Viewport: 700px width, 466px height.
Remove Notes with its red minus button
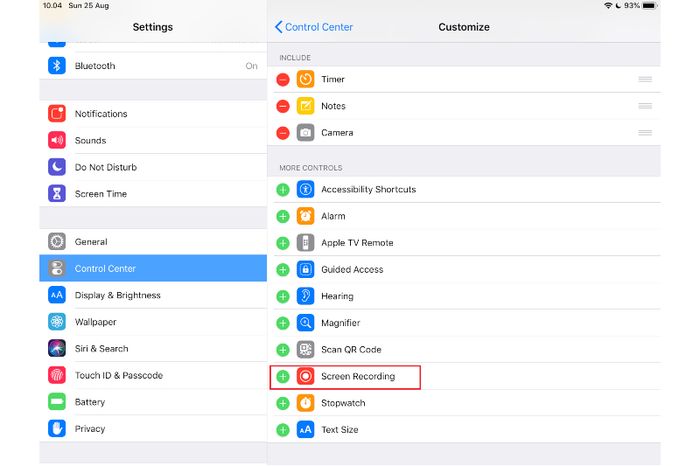(283, 107)
